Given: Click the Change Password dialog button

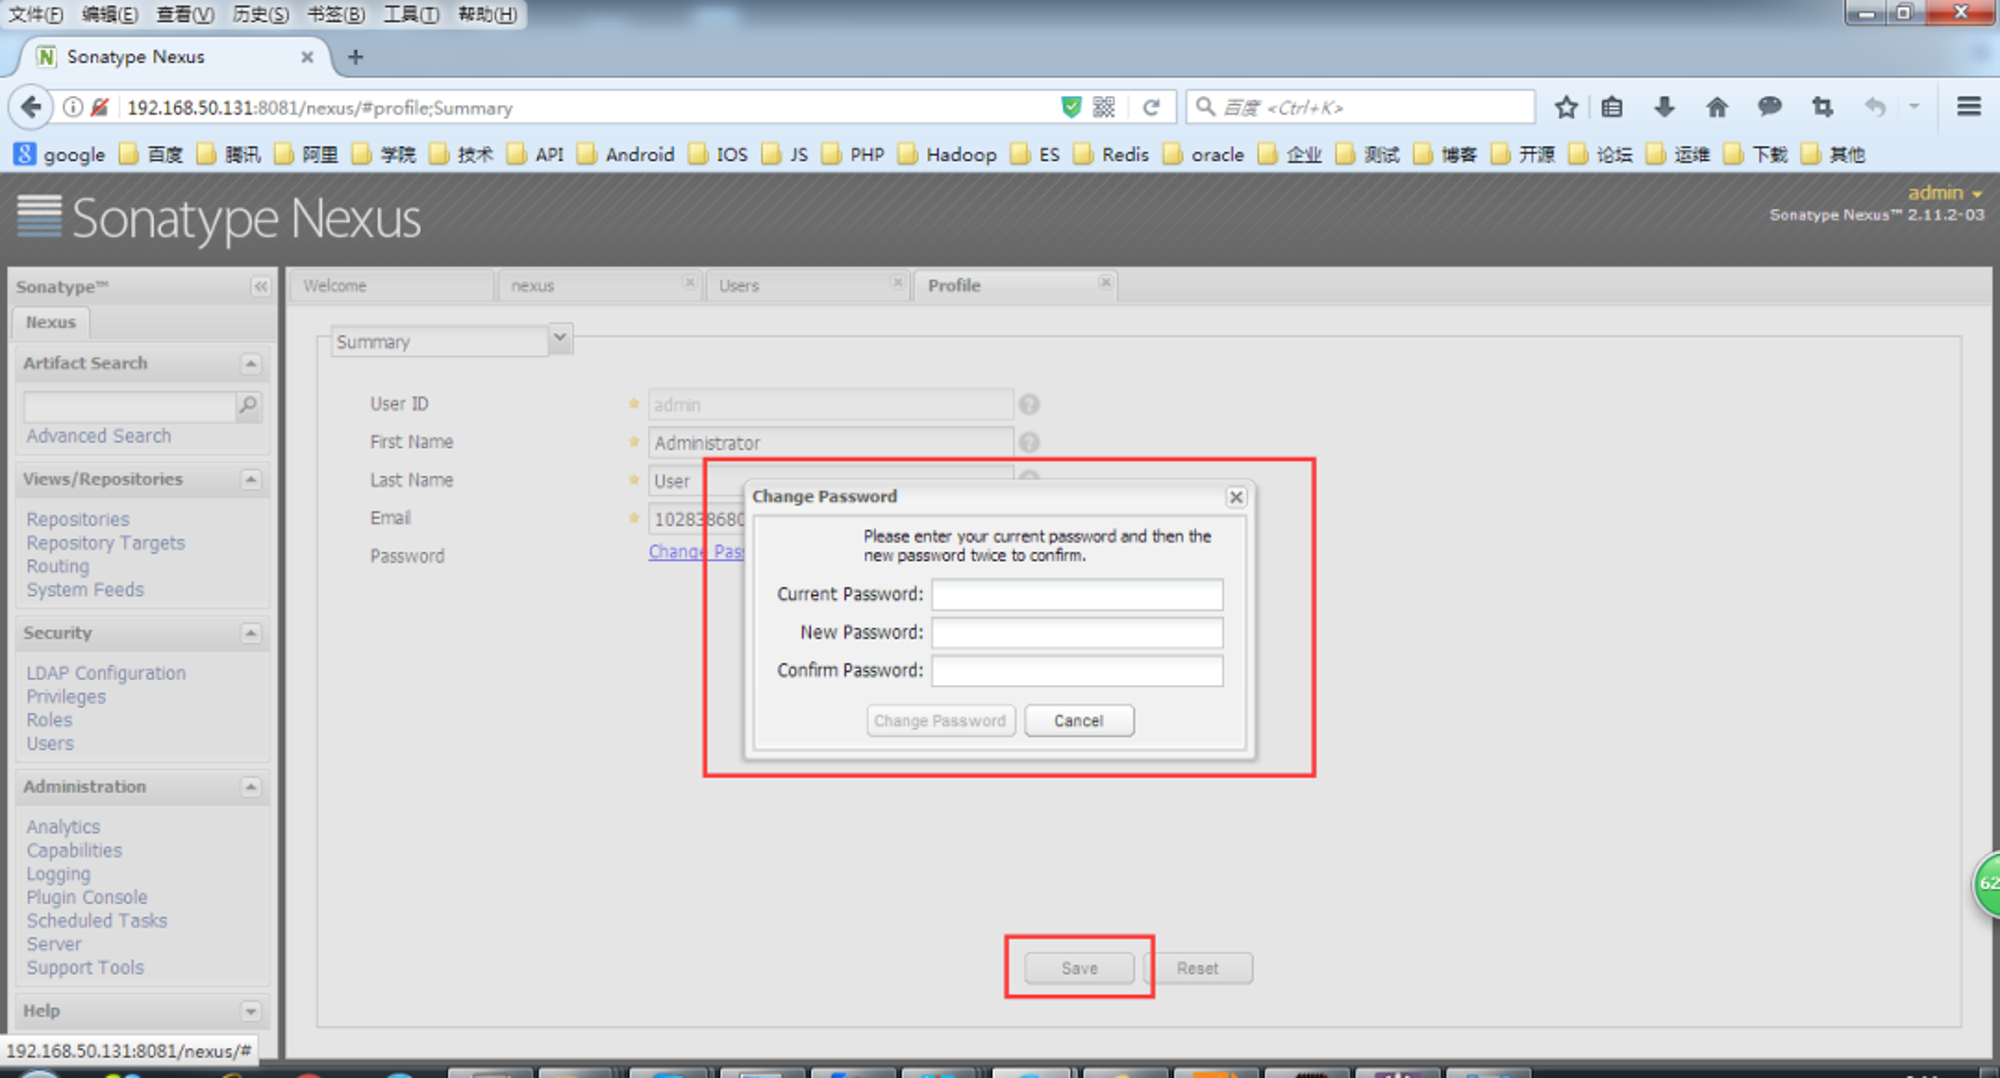Looking at the screenshot, I should 940,721.
